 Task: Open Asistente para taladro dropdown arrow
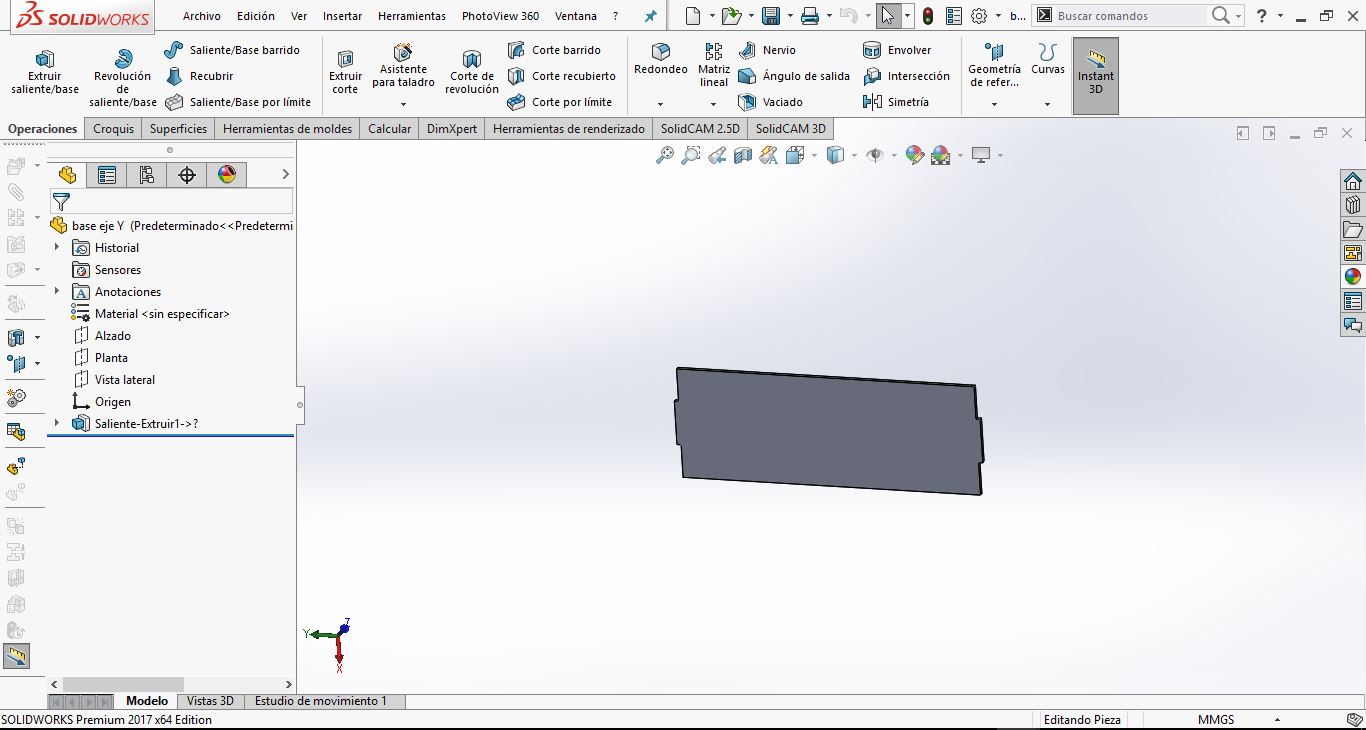click(403, 104)
